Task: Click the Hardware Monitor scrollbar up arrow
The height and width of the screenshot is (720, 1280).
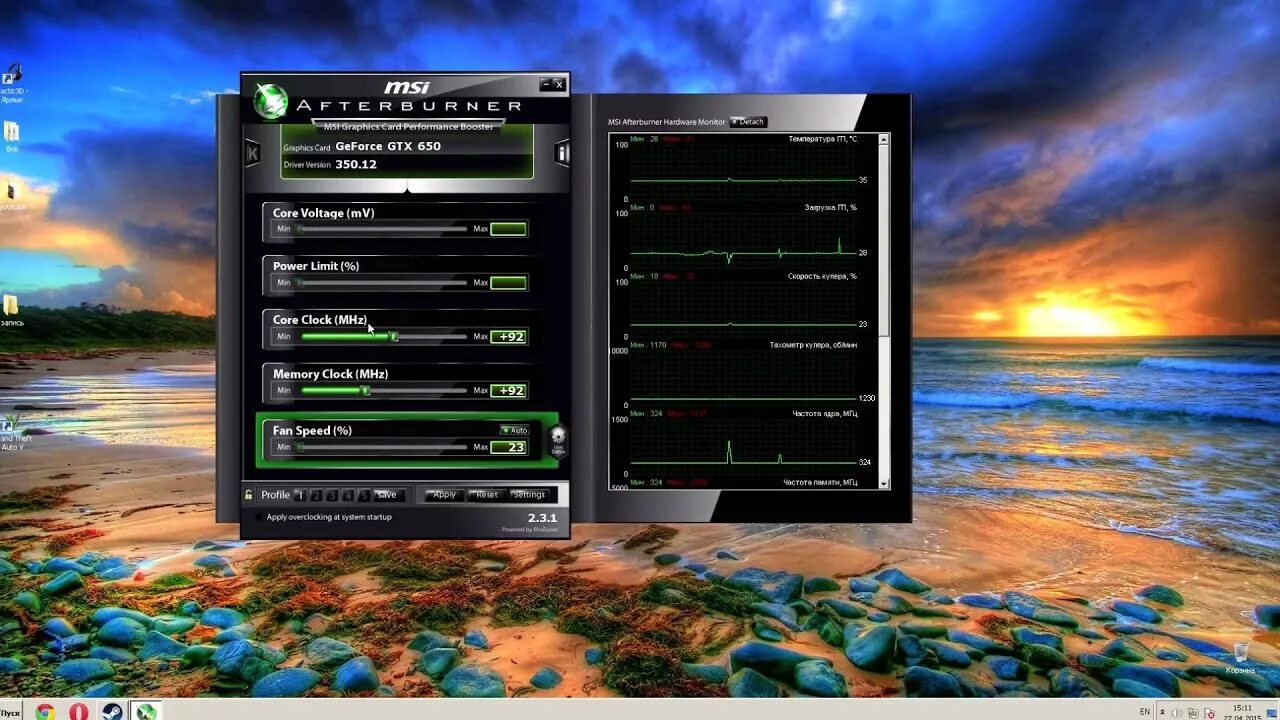Action: pos(883,139)
